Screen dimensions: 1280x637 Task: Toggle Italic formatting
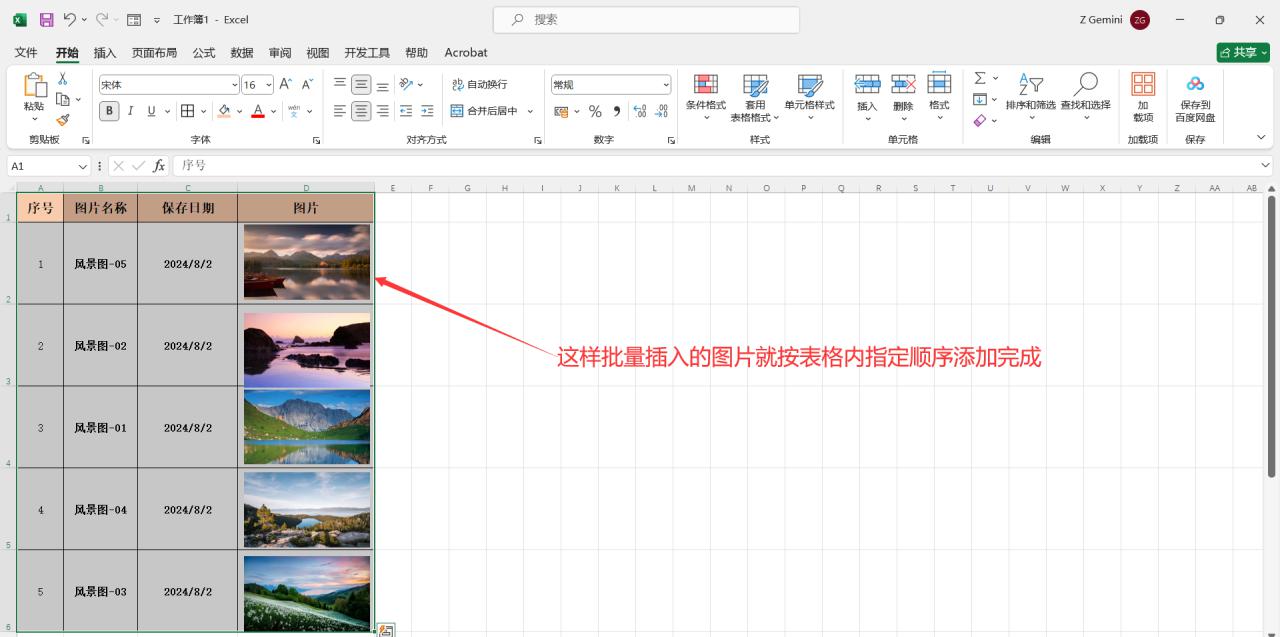coord(131,111)
